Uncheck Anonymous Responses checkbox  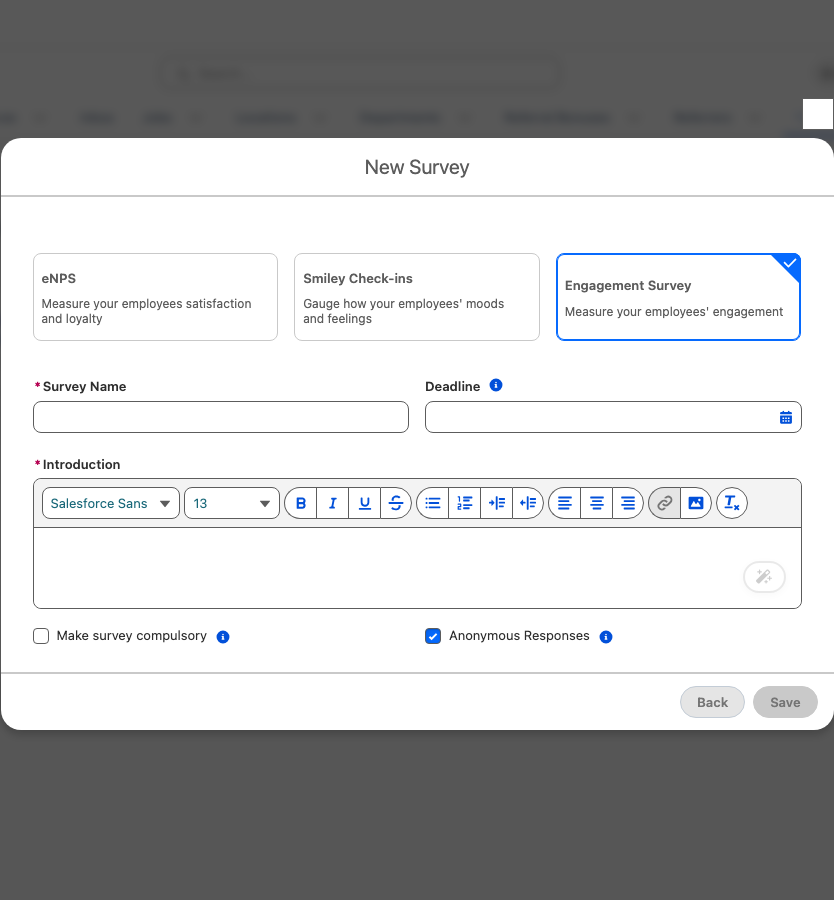pos(433,636)
